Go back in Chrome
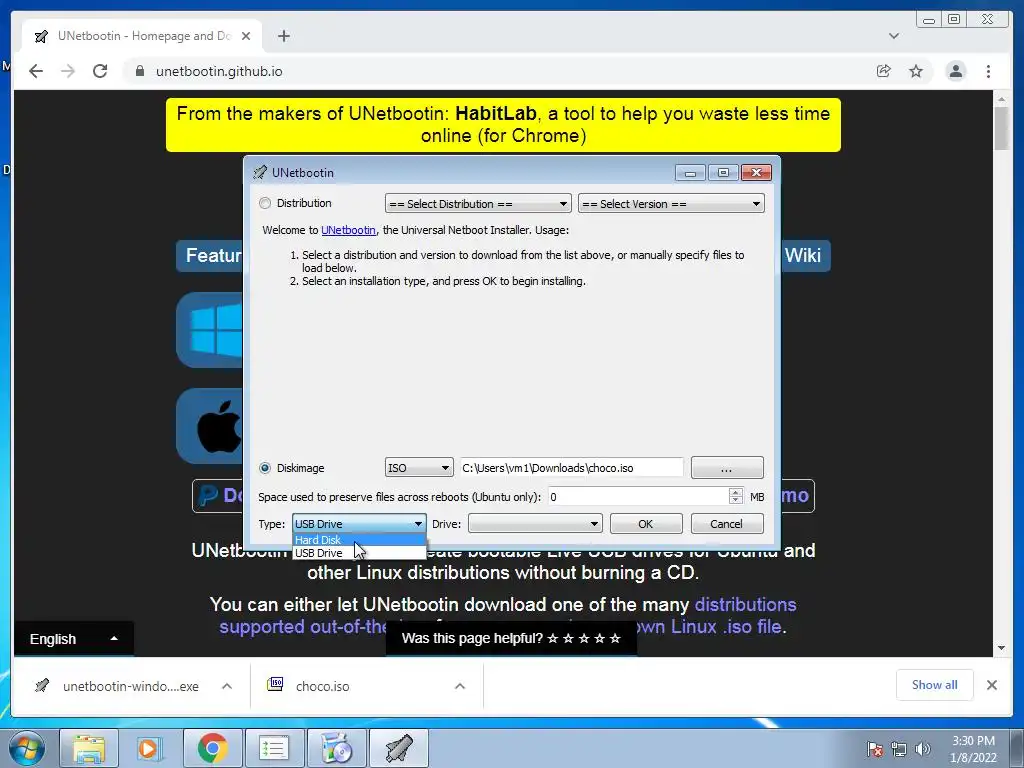This screenshot has width=1024, height=768. [x=36, y=71]
